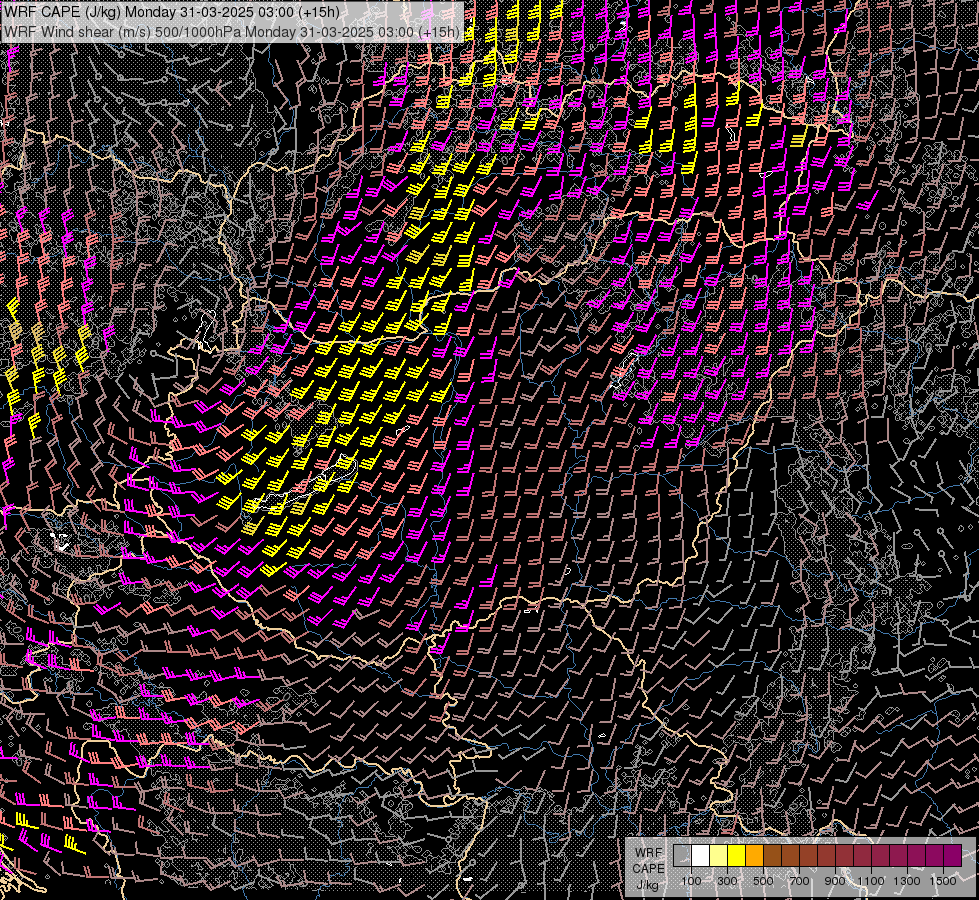Click the 500 value in legend
Image resolution: width=979 pixels, height=900 pixels.
763,881
